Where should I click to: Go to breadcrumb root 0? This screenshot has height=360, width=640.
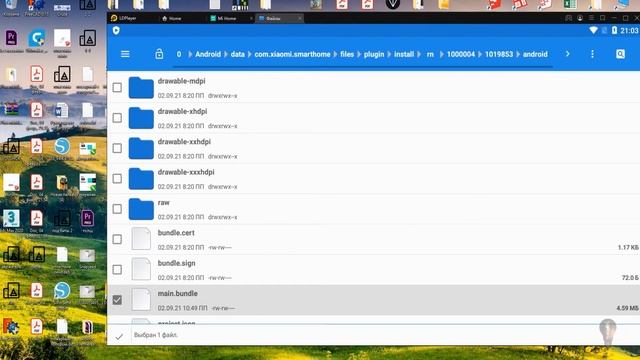(x=179, y=54)
